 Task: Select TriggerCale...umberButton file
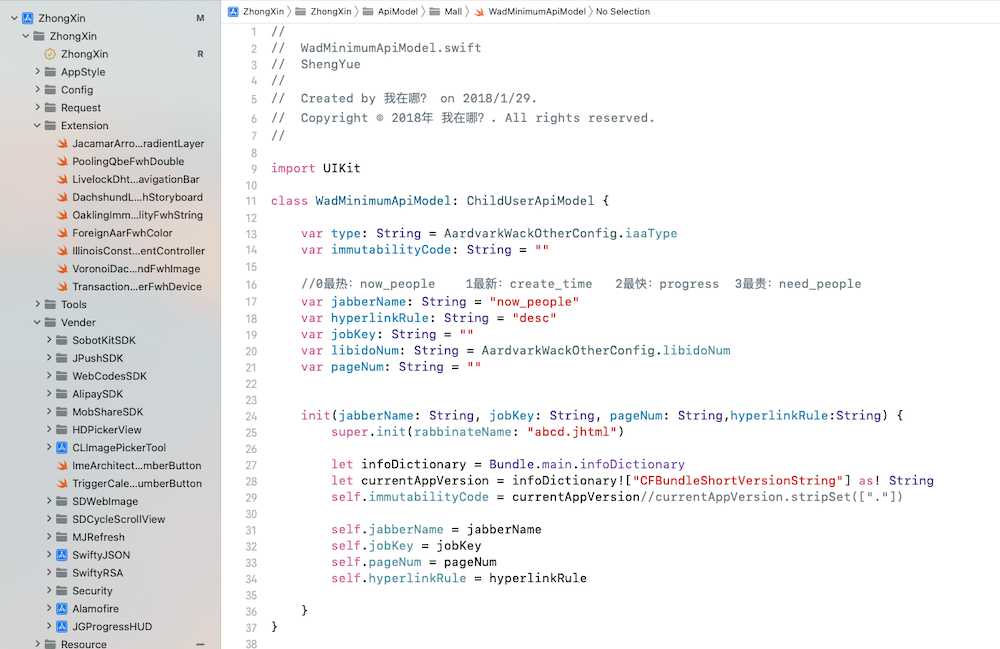tap(136, 483)
